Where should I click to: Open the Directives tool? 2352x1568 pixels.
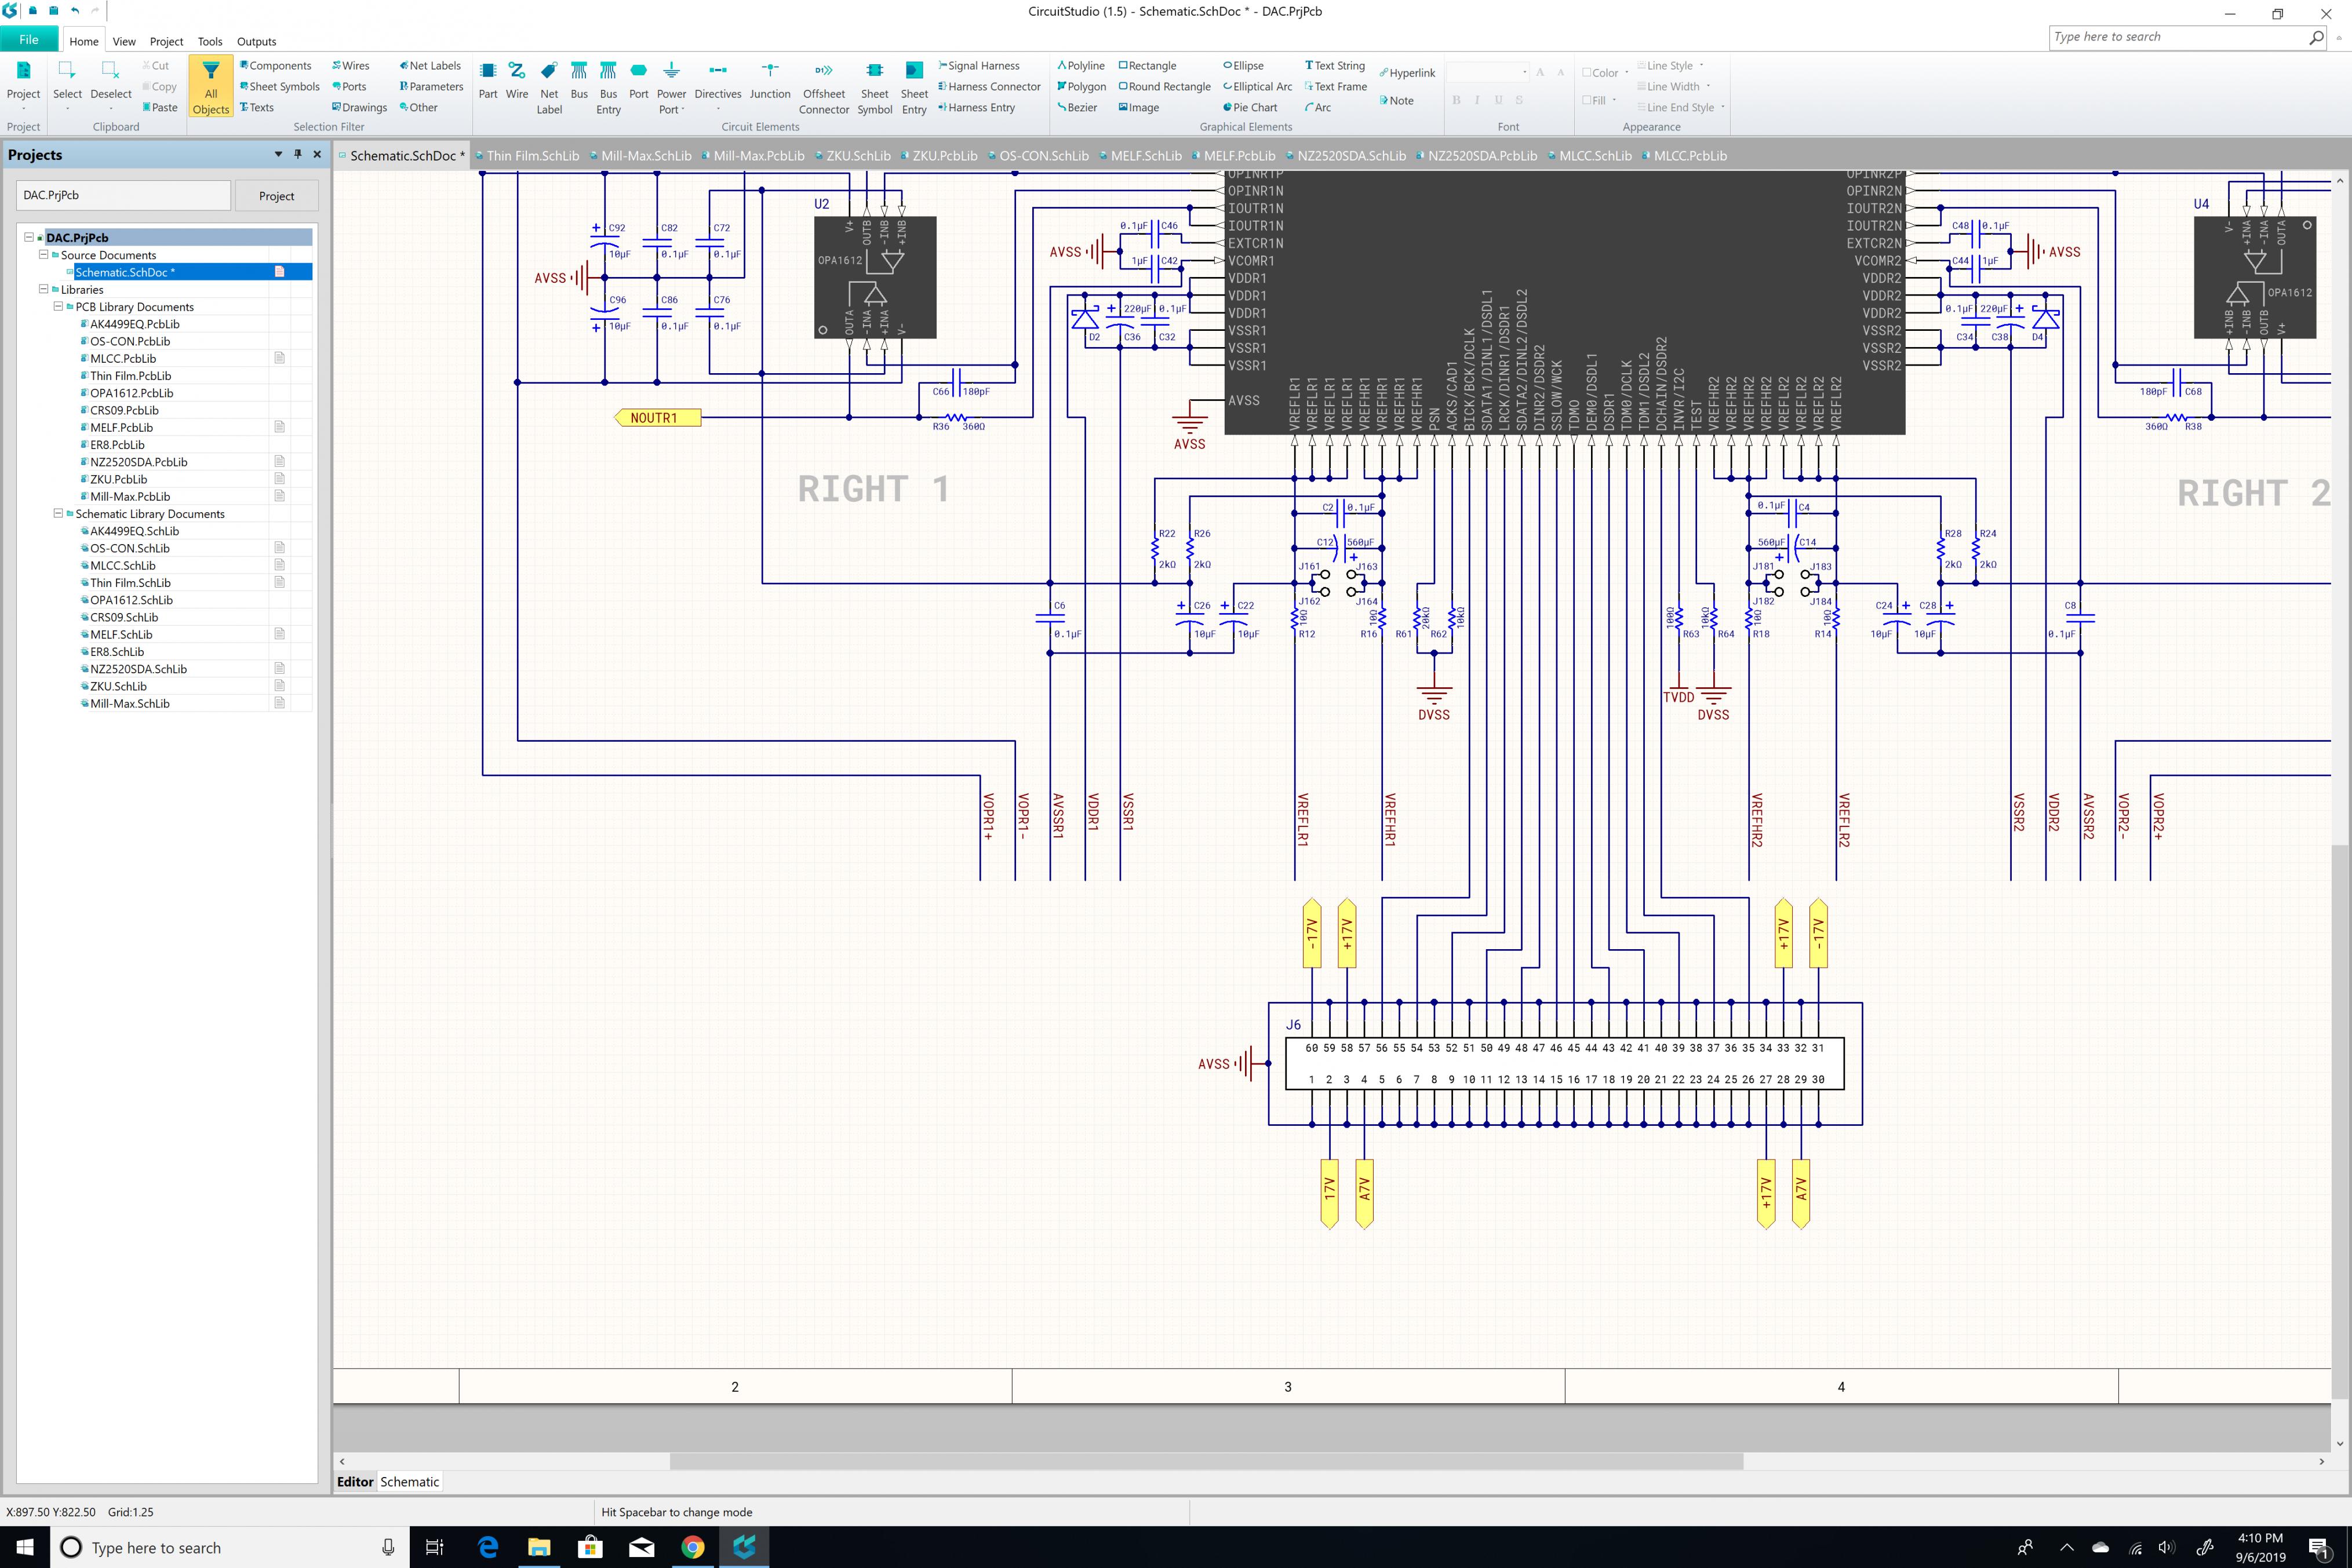[718, 85]
